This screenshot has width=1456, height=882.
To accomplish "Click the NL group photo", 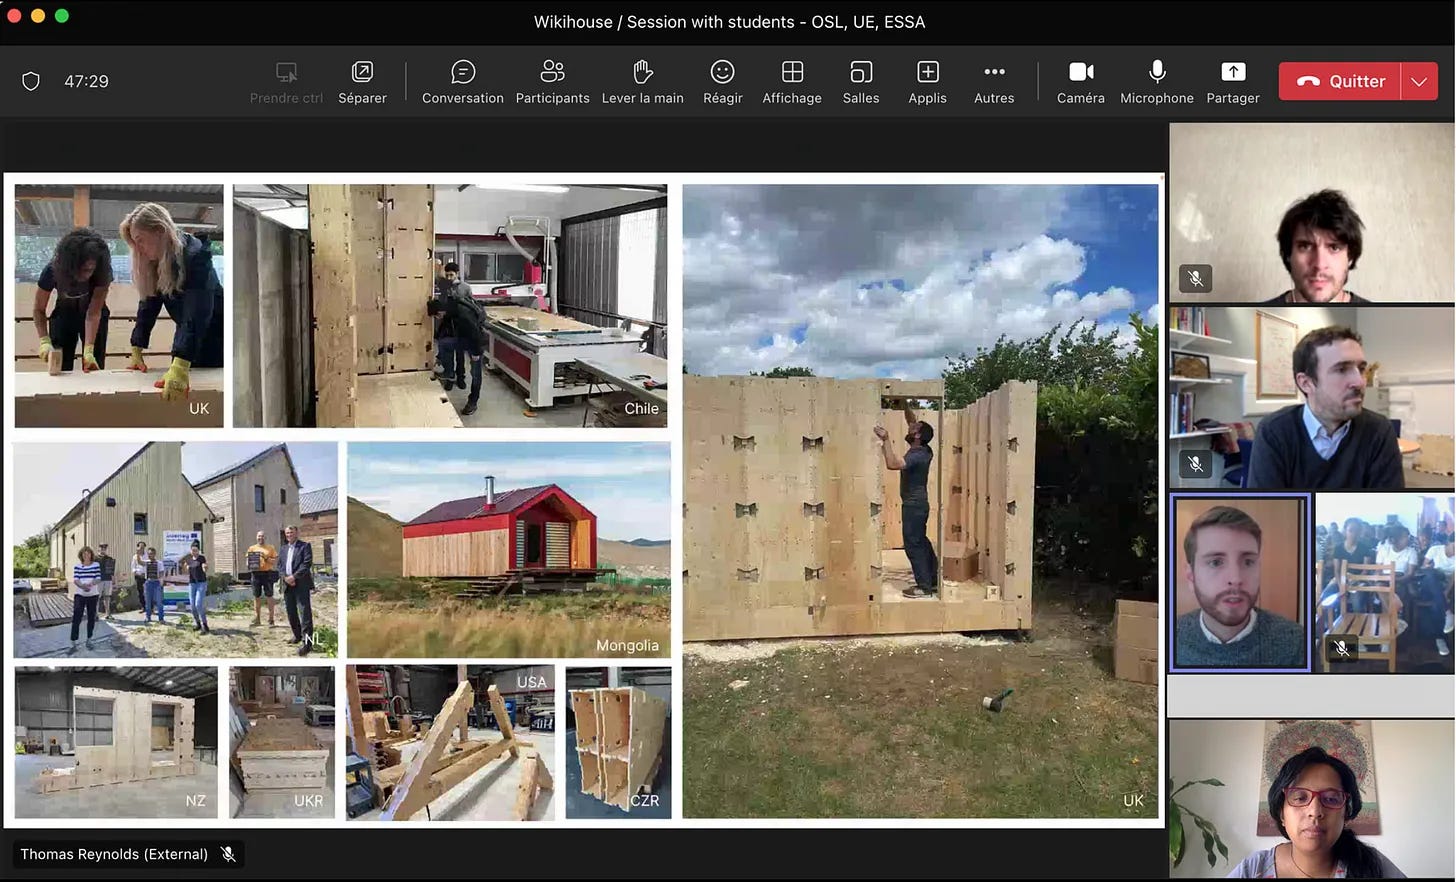I will tap(175, 549).
